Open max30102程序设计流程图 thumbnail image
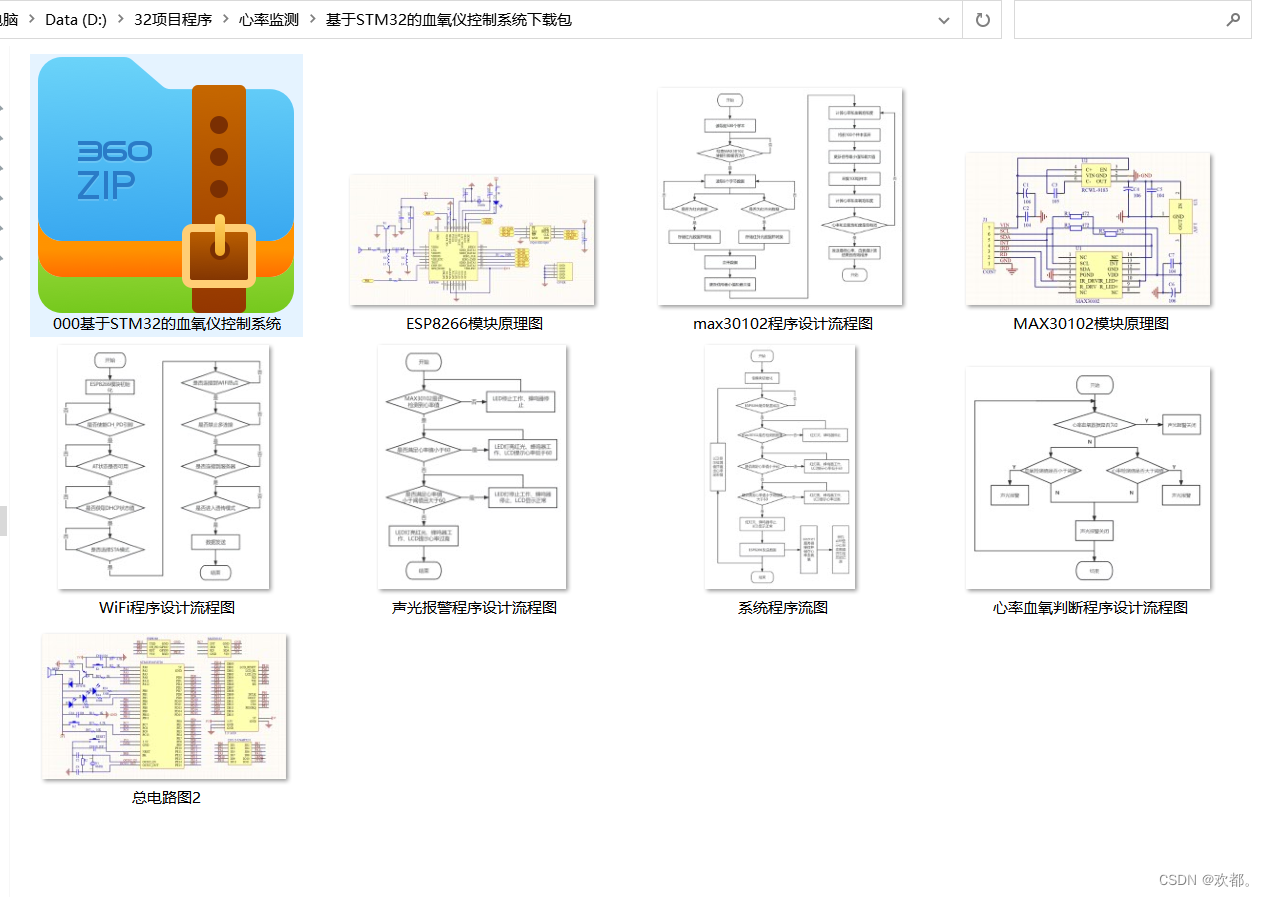This screenshot has height=897, width=1264. coord(780,196)
